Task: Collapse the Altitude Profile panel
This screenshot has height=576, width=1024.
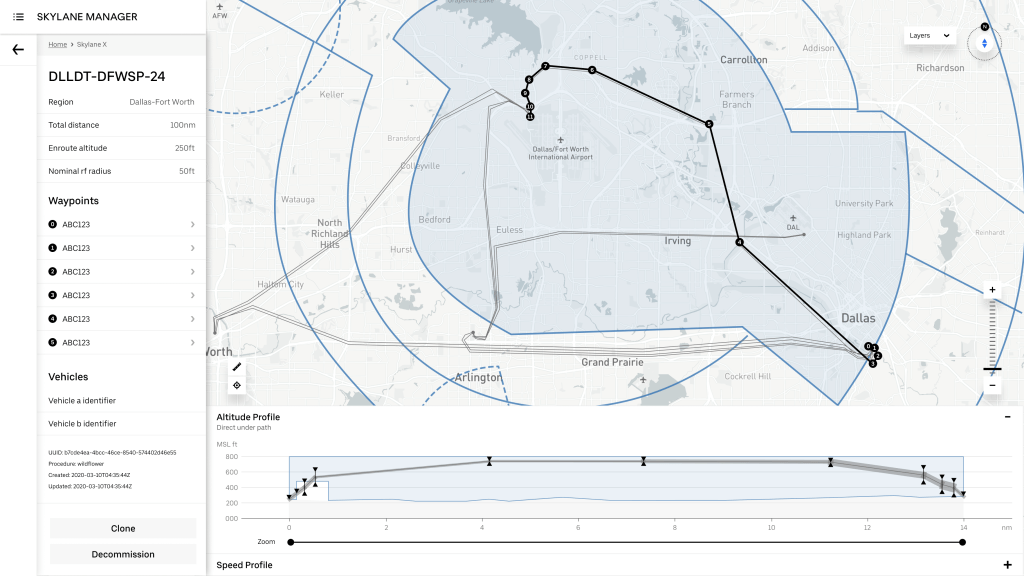Action: click(1007, 417)
